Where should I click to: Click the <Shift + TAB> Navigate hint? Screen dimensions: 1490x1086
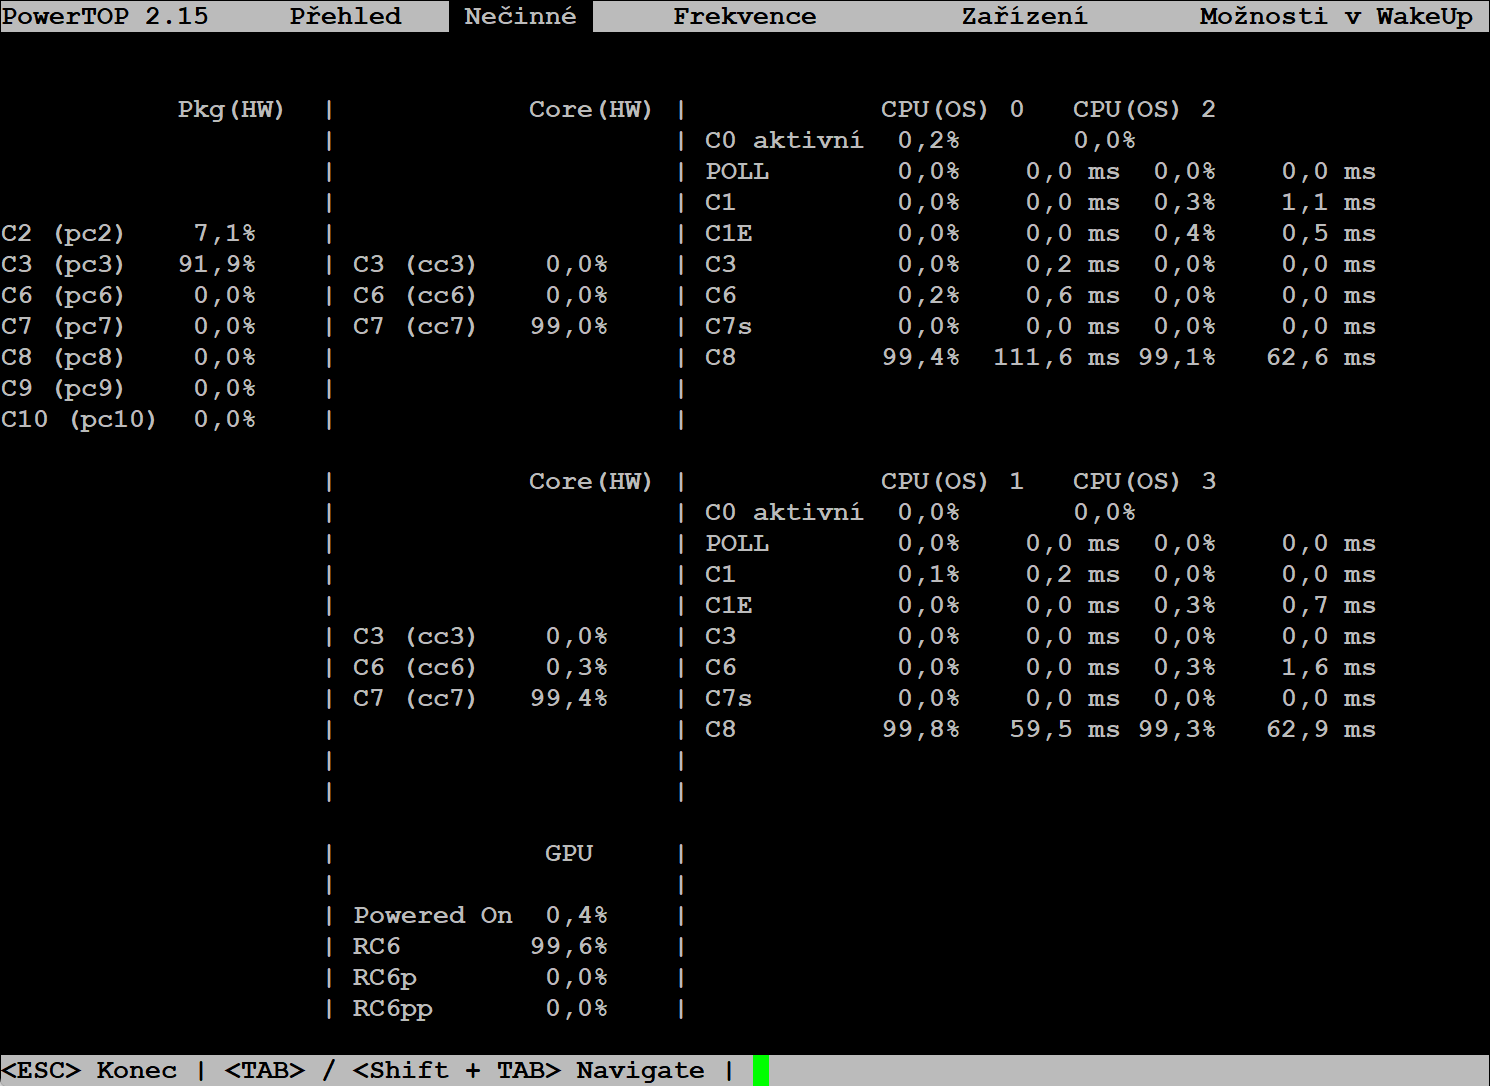pos(528,1070)
